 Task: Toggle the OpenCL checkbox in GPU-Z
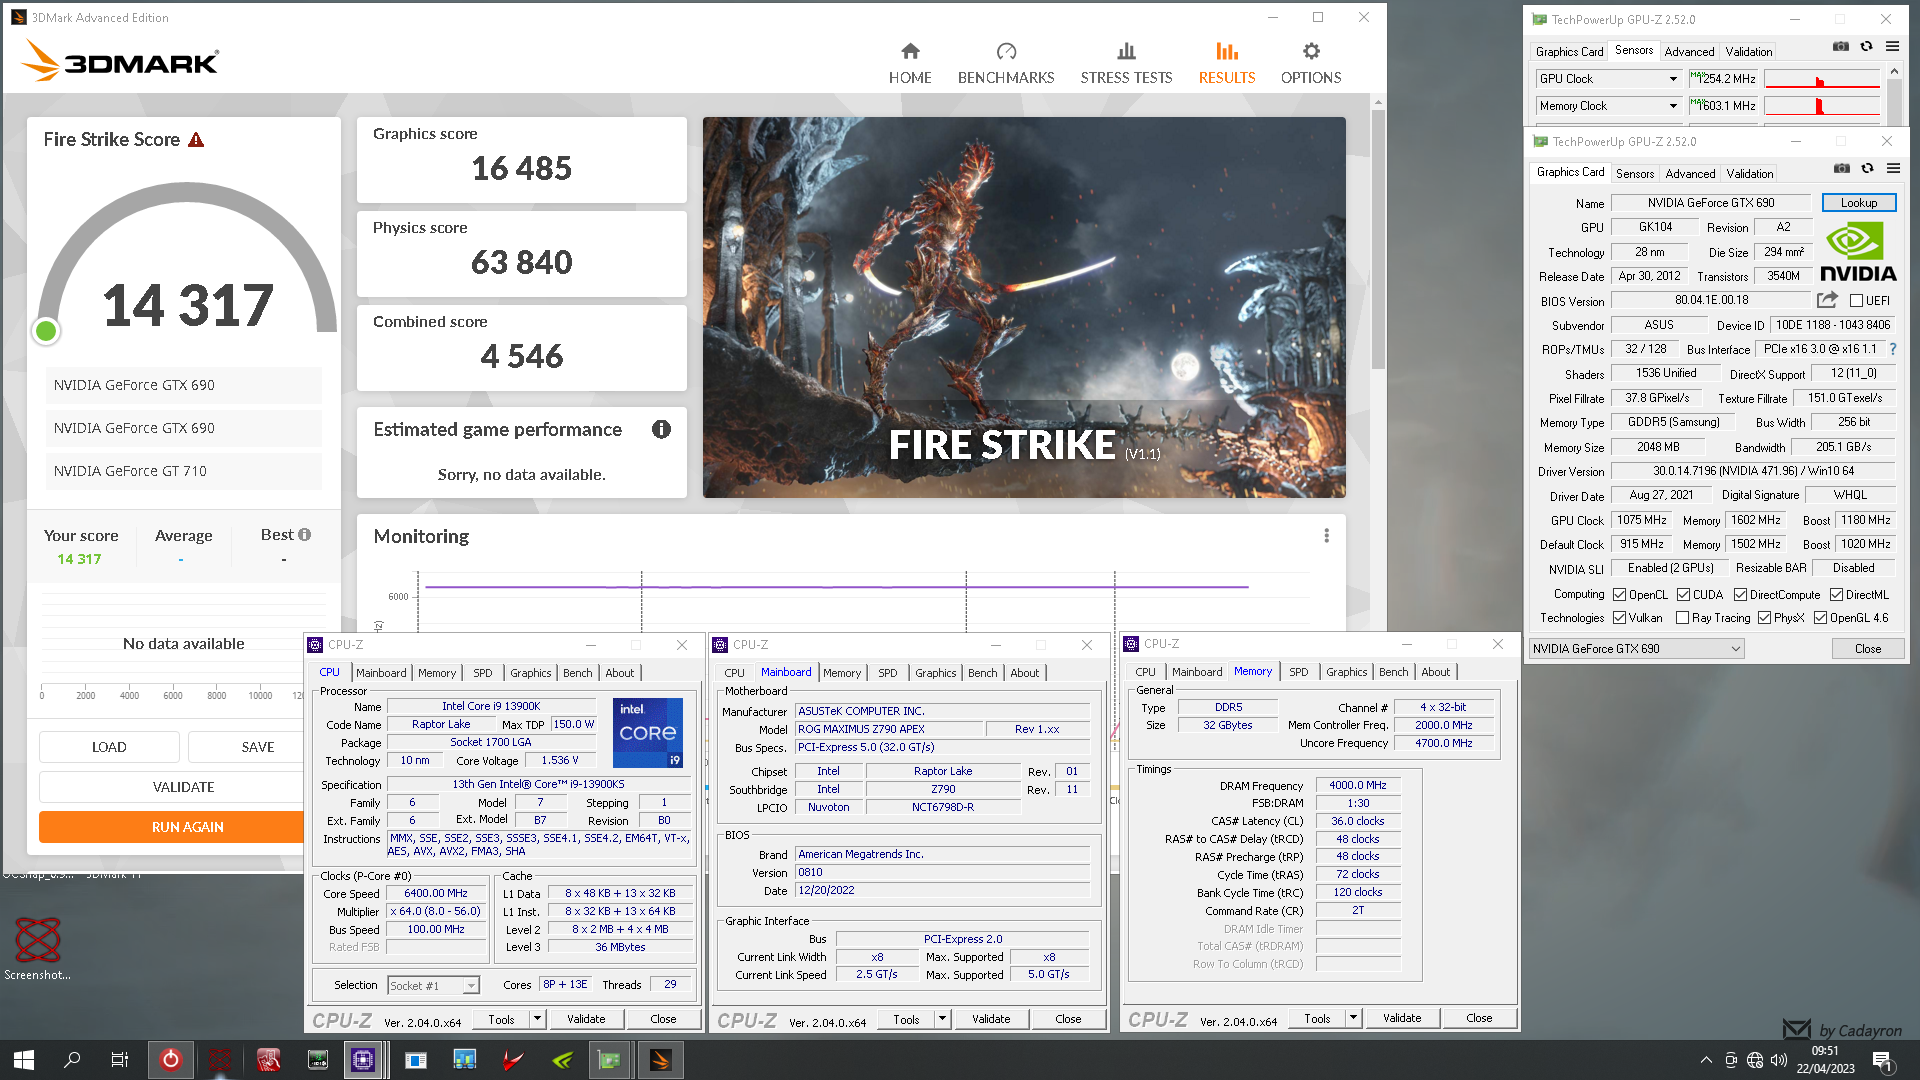pos(1619,594)
